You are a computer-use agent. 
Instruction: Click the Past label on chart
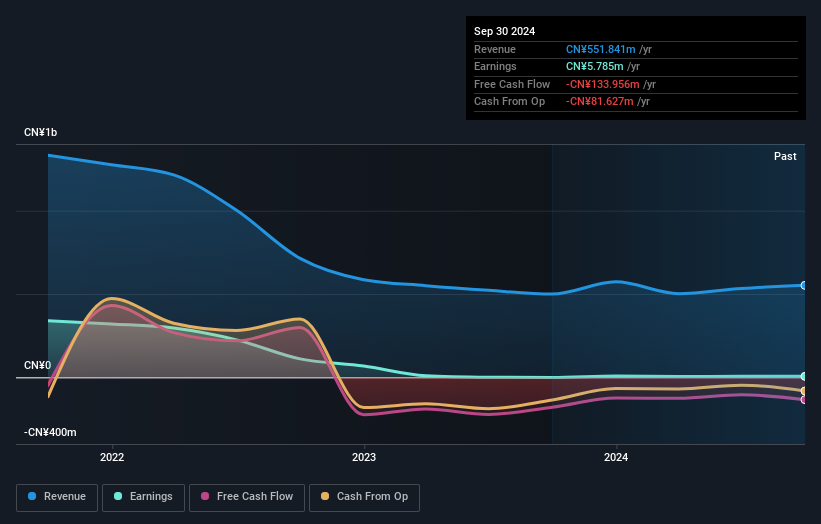tap(785, 157)
